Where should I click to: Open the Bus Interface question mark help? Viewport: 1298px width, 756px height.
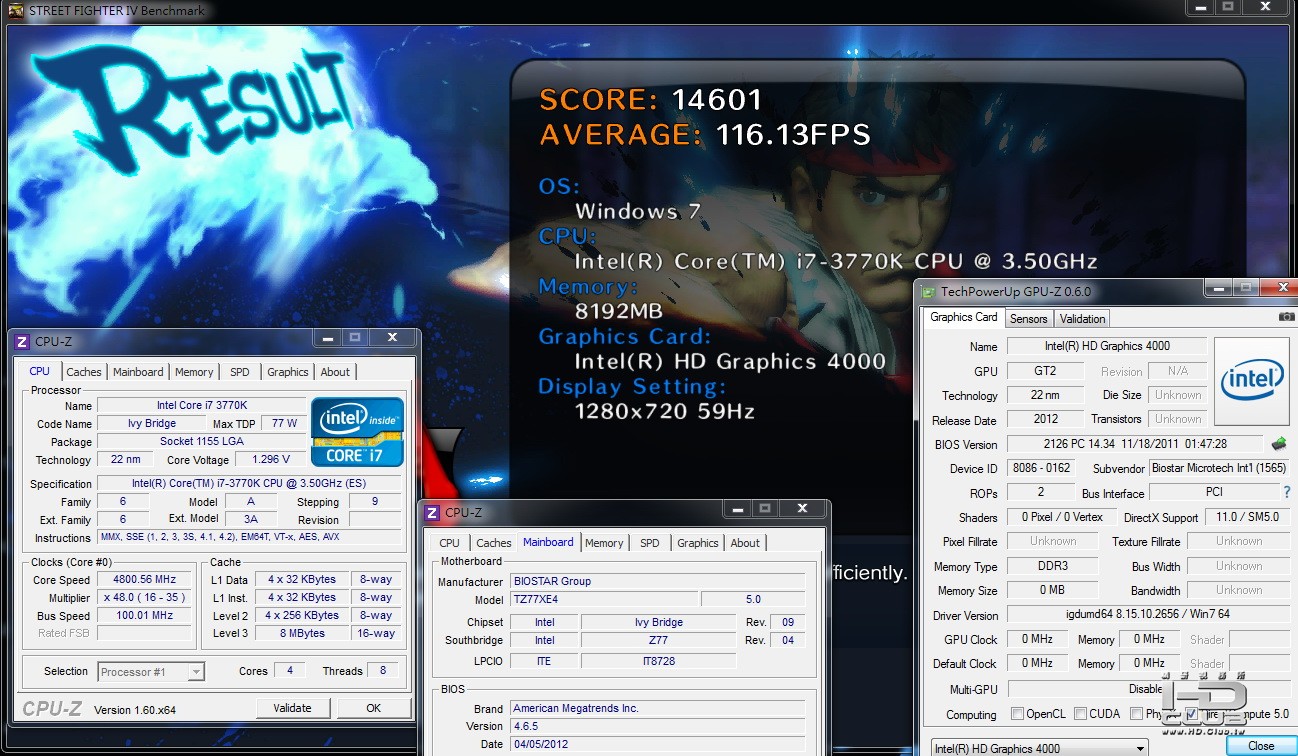(1286, 492)
